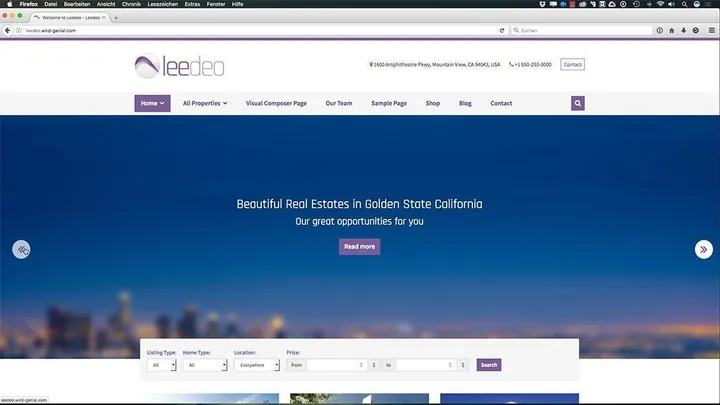Click the purple site search icon

click(578, 103)
